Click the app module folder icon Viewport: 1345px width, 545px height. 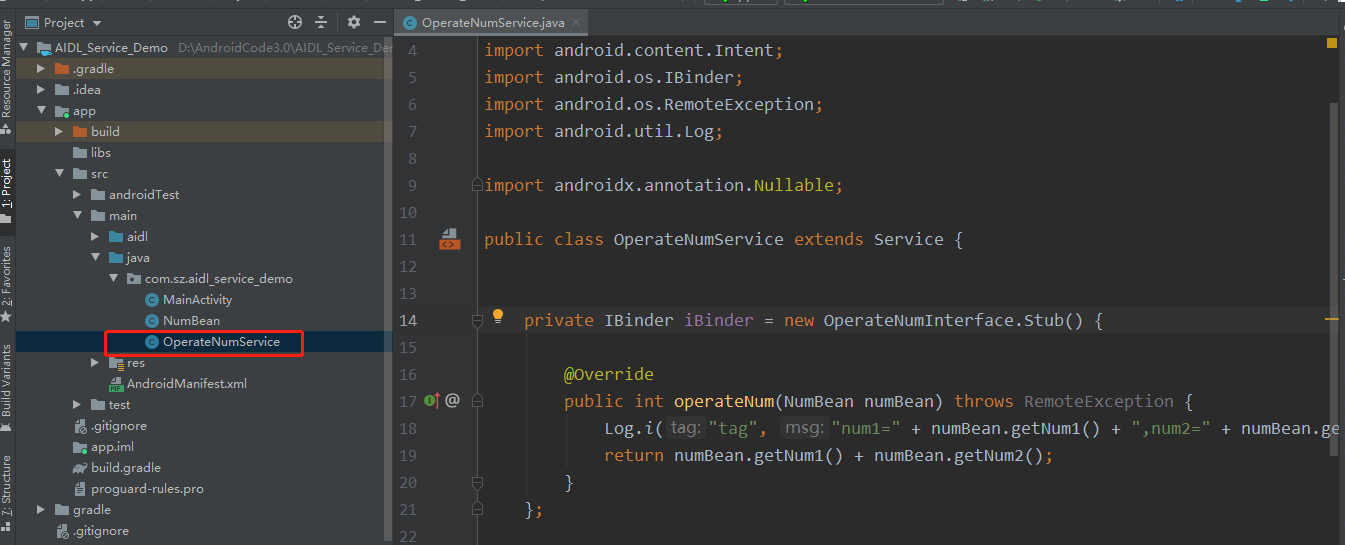(62, 111)
